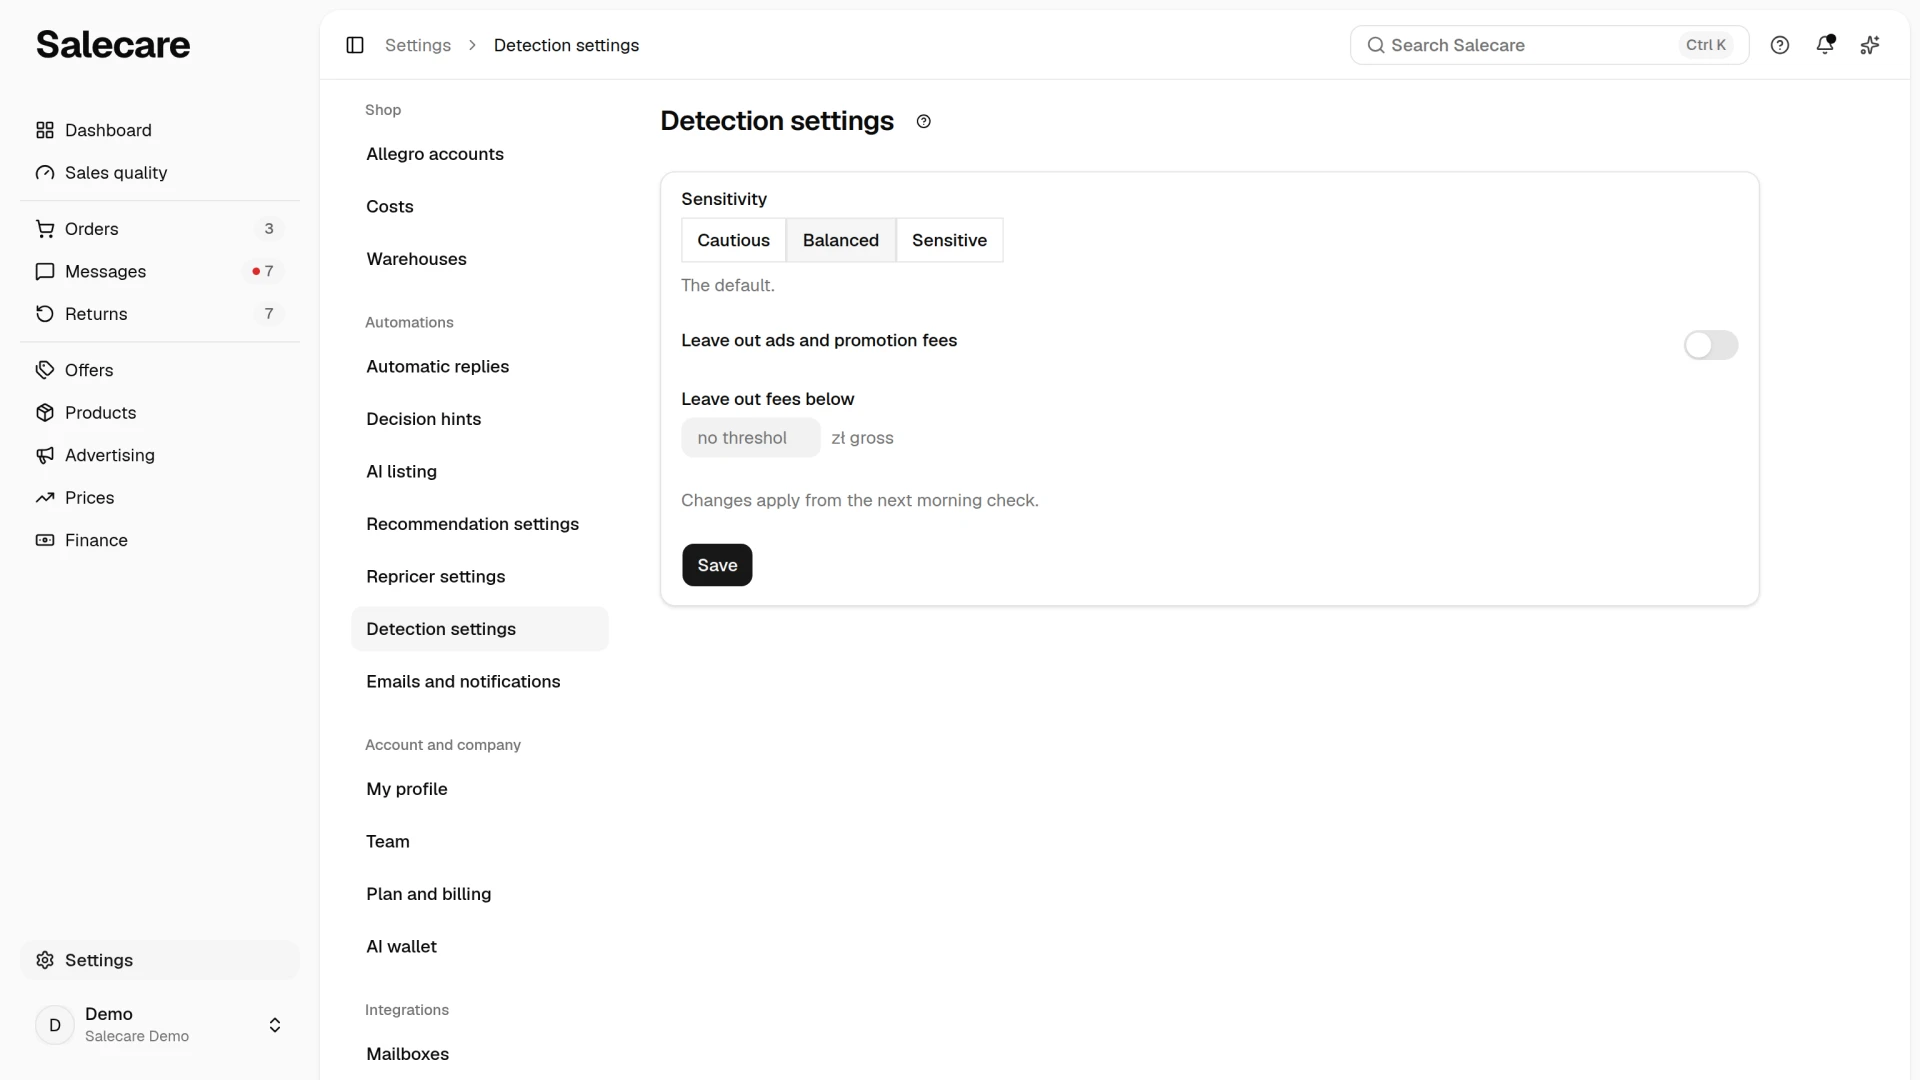Click the Ctrl K shortcut hint
The width and height of the screenshot is (1920, 1080).
1706,45
